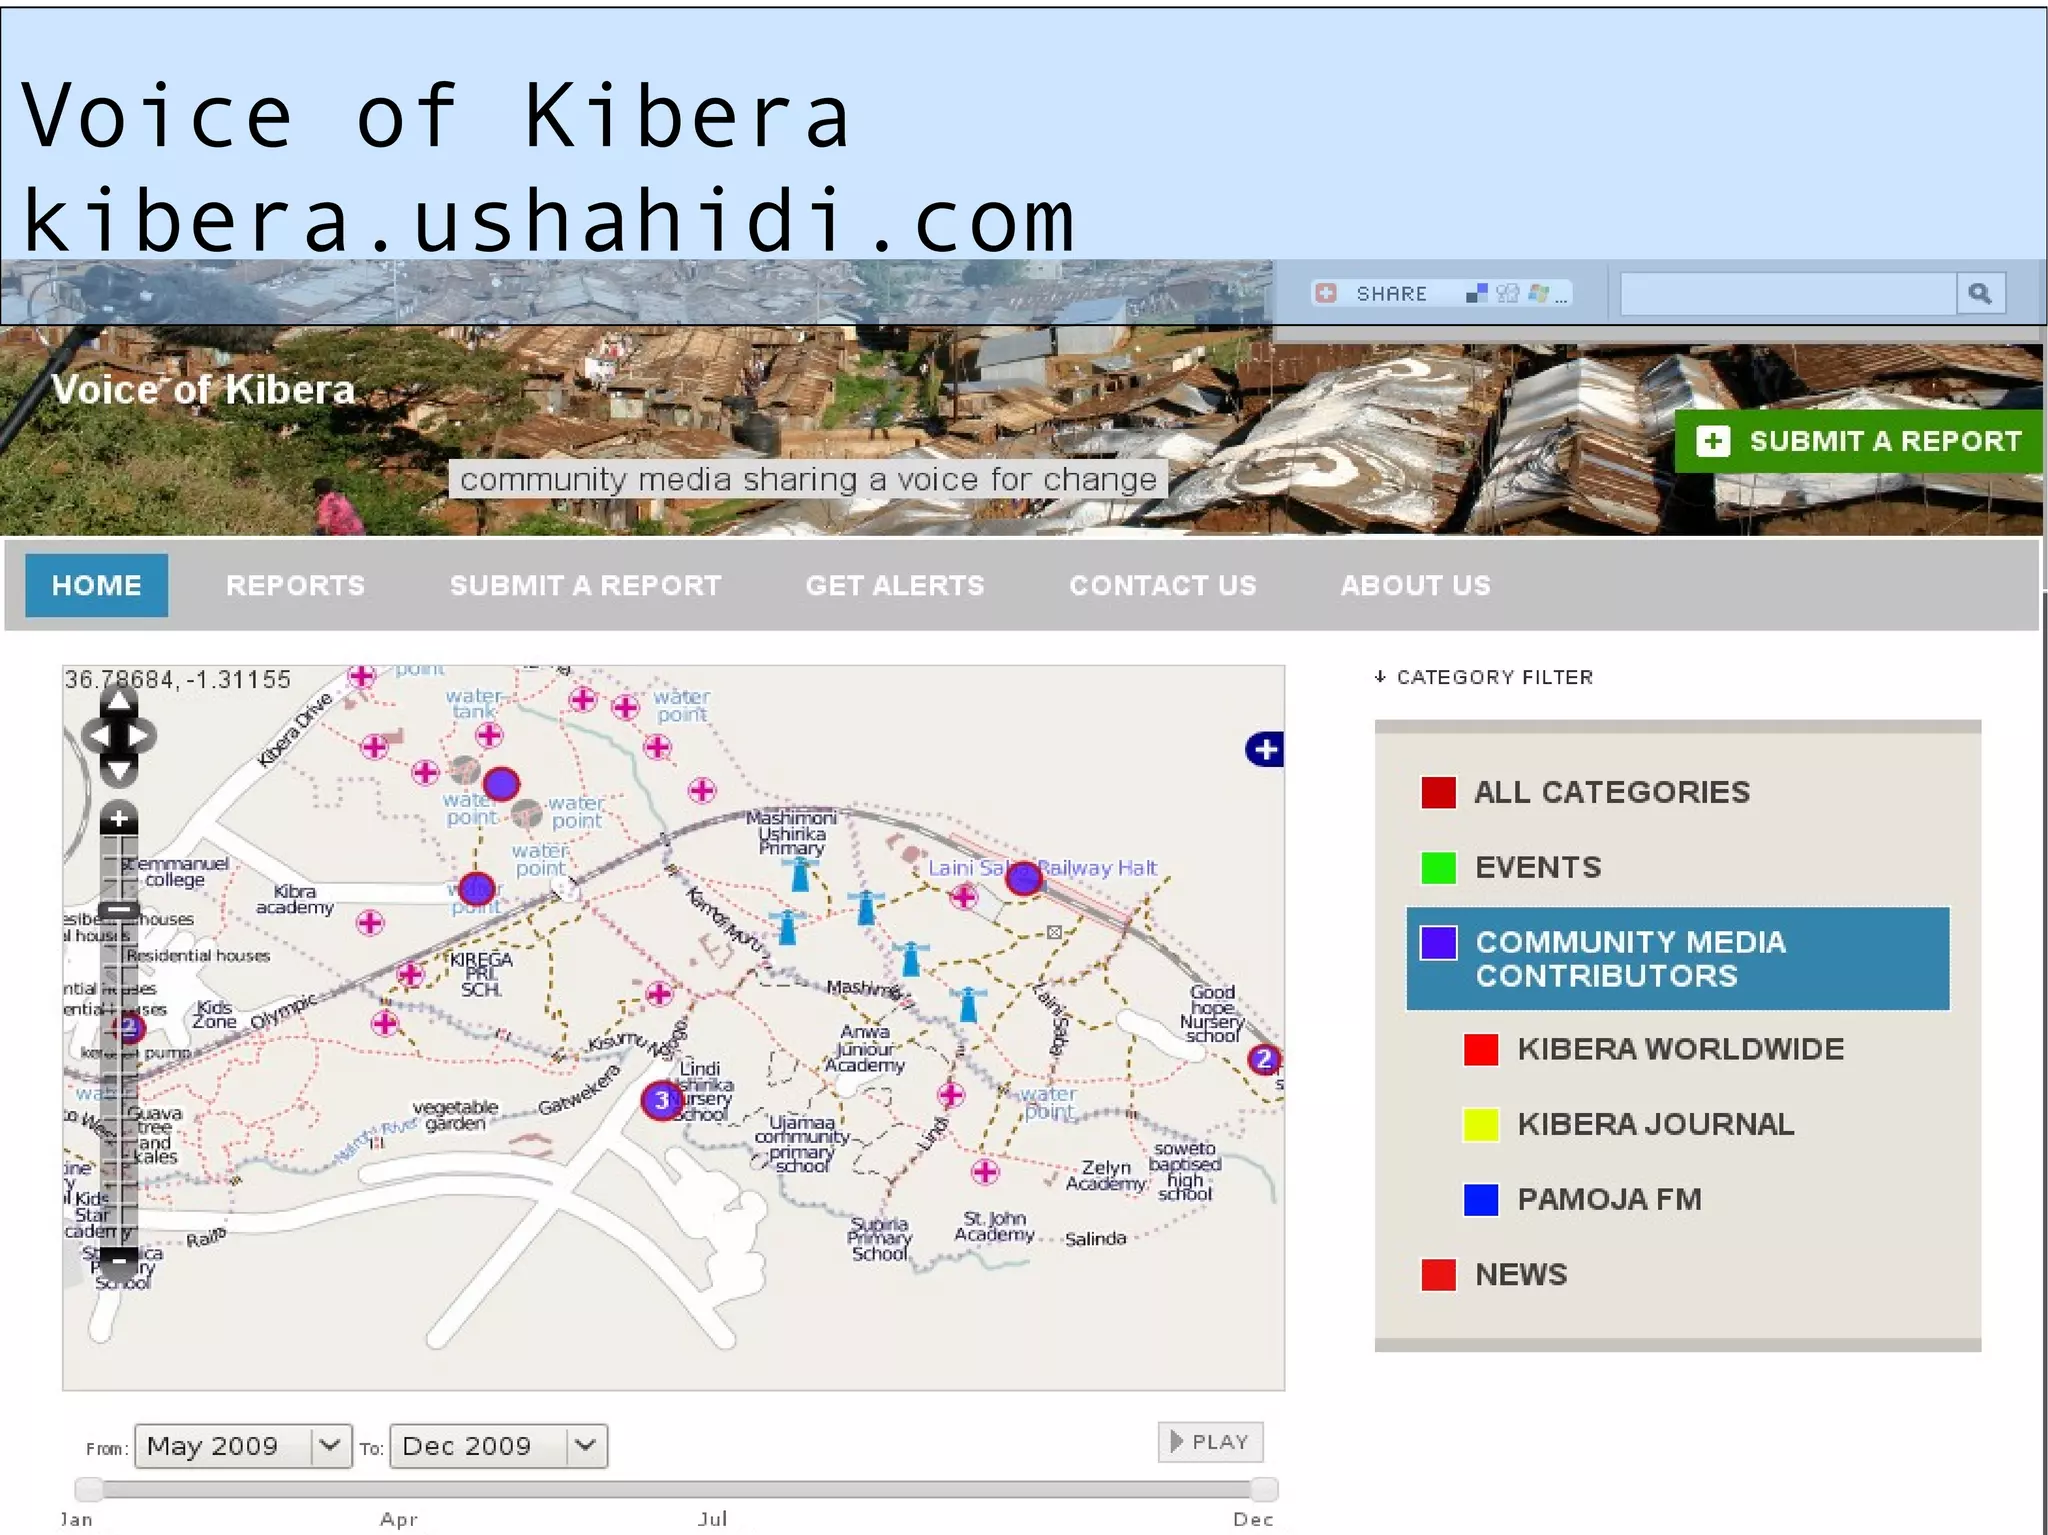Click the red ALL CATEGORIES color swatch
The height and width of the screenshot is (1535, 2048).
click(x=1438, y=792)
